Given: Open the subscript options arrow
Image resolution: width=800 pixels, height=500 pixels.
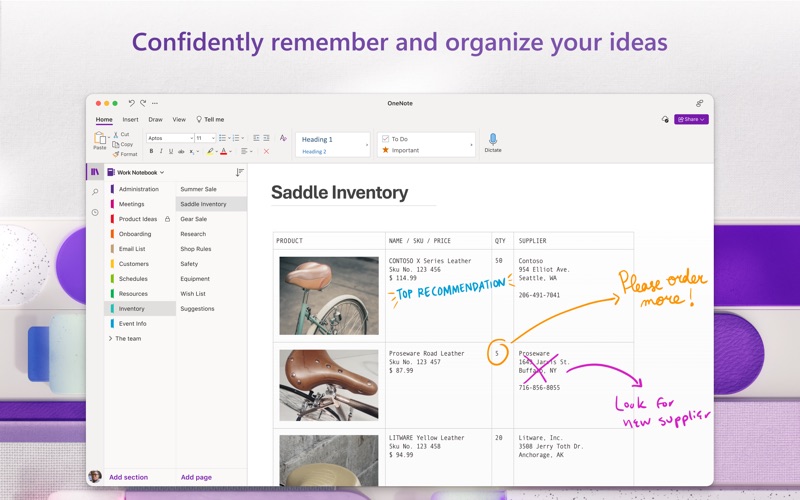Looking at the screenshot, I should click(x=198, y=152).
